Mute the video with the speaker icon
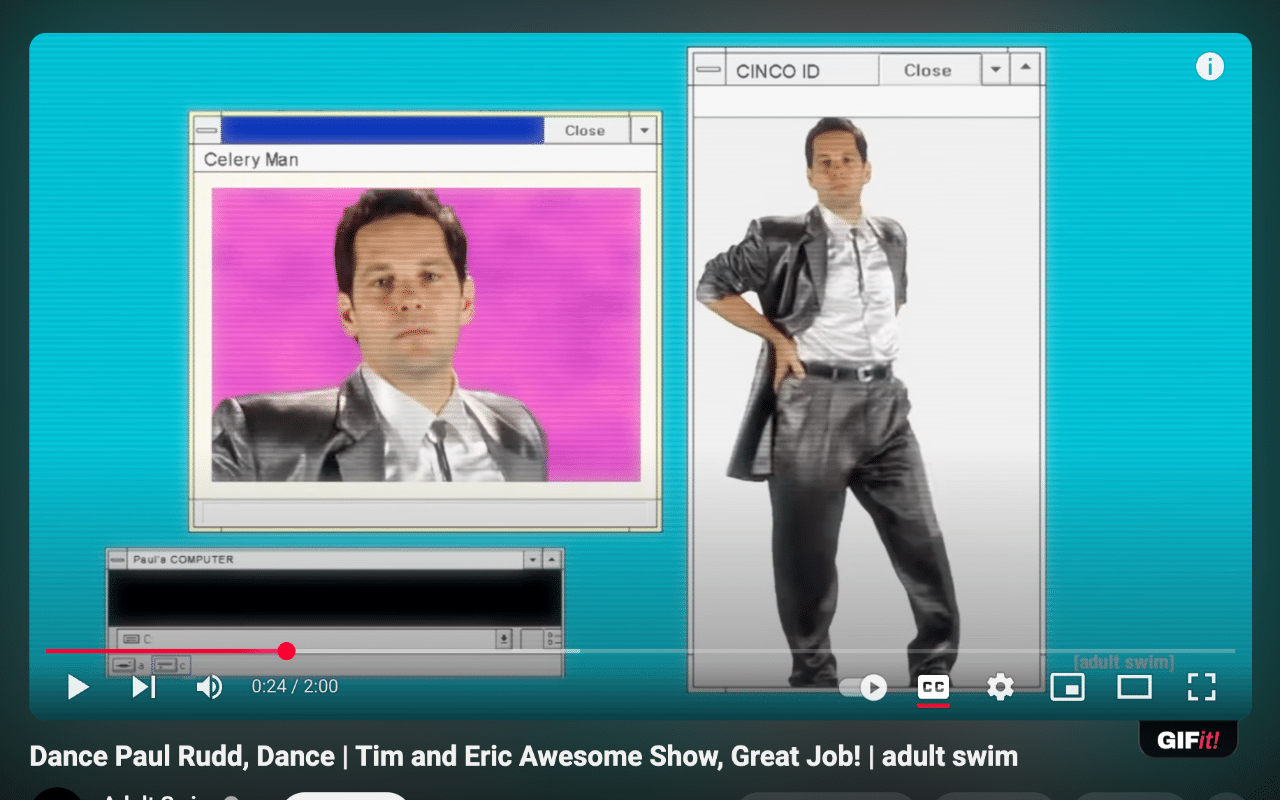The image size is (1280, 800). 209,687
